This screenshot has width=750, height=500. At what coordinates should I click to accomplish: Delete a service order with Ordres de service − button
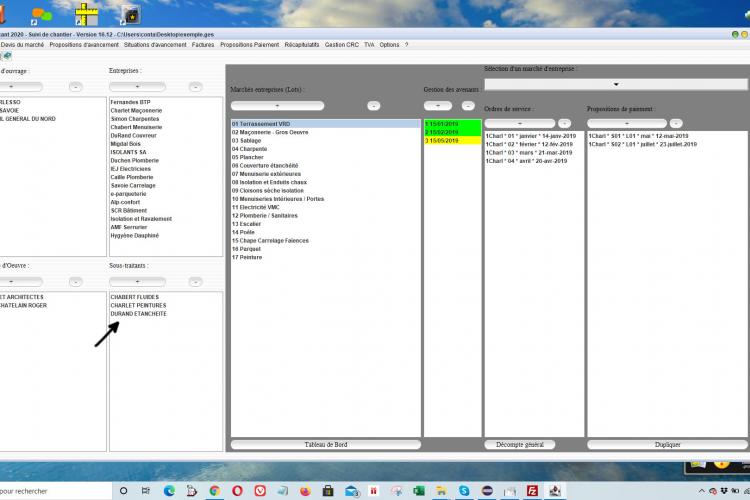pyautogui.click(x=564, y=123)
